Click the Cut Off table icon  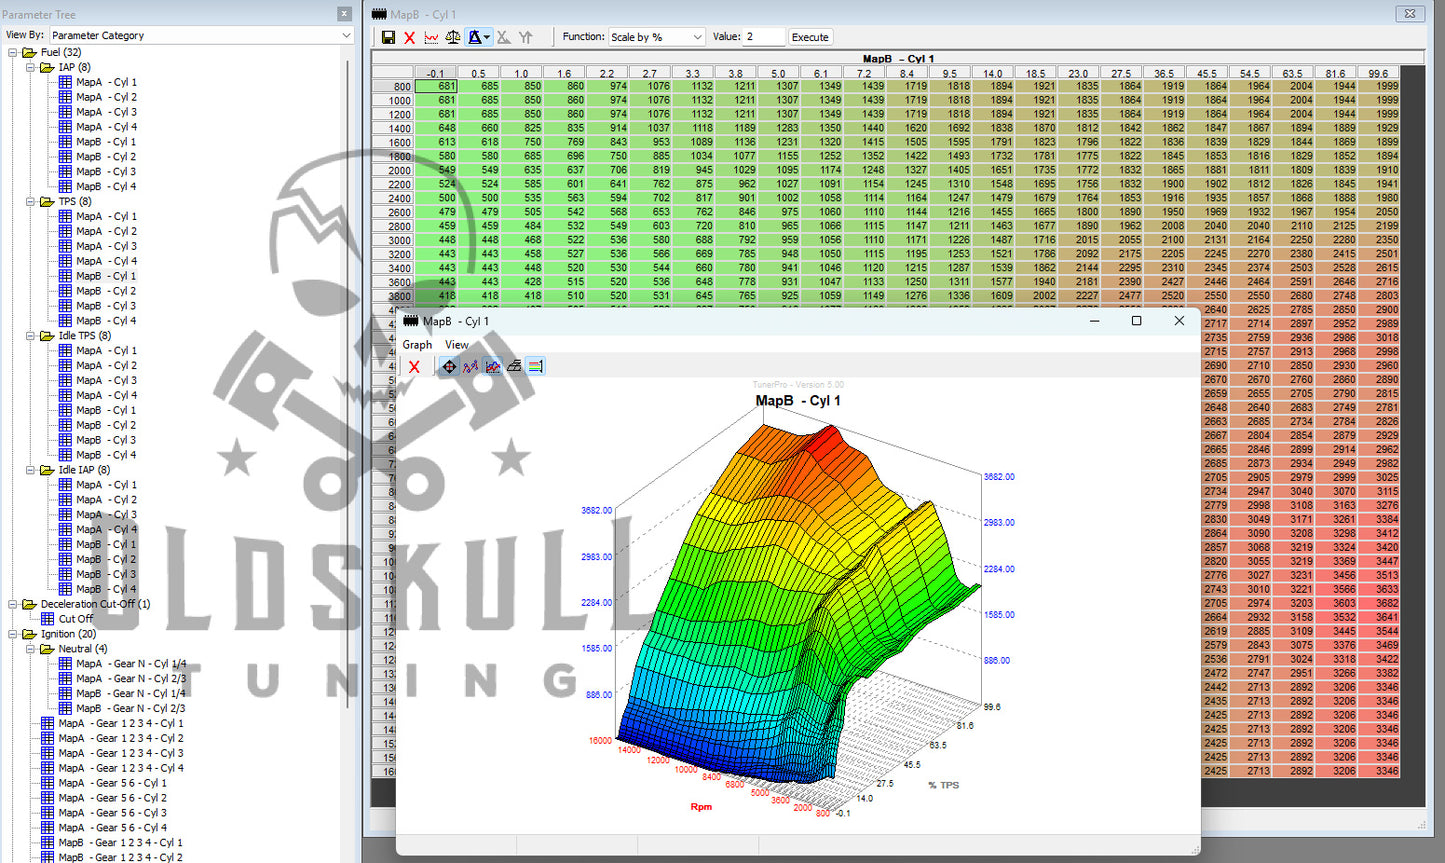click(48, 619)
